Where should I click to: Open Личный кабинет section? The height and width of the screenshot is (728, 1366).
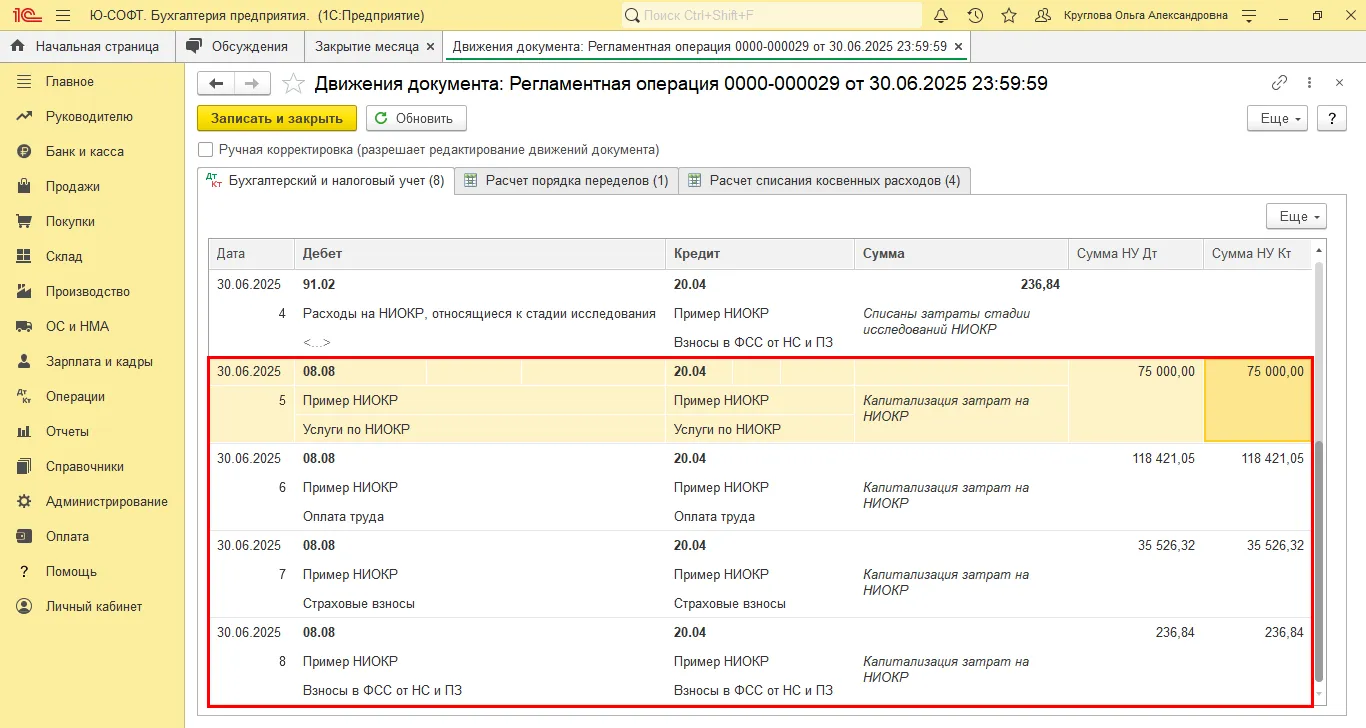(x=94, y=607)
